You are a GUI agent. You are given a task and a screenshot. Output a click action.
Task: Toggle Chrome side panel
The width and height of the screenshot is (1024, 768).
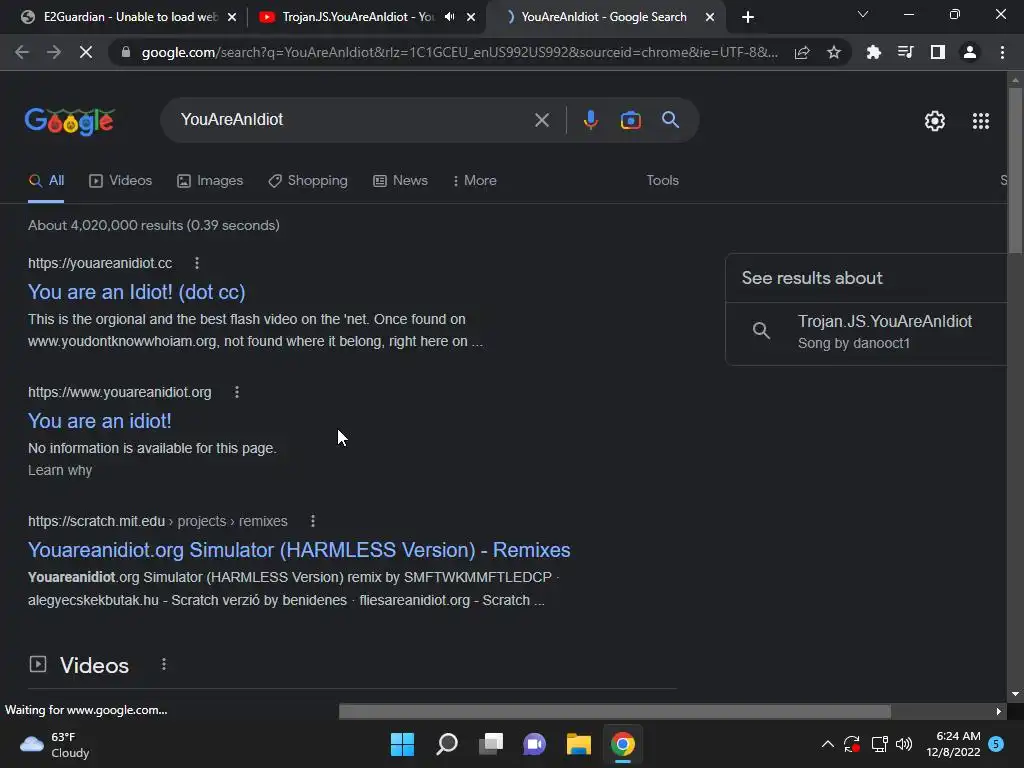coord(938,52)
